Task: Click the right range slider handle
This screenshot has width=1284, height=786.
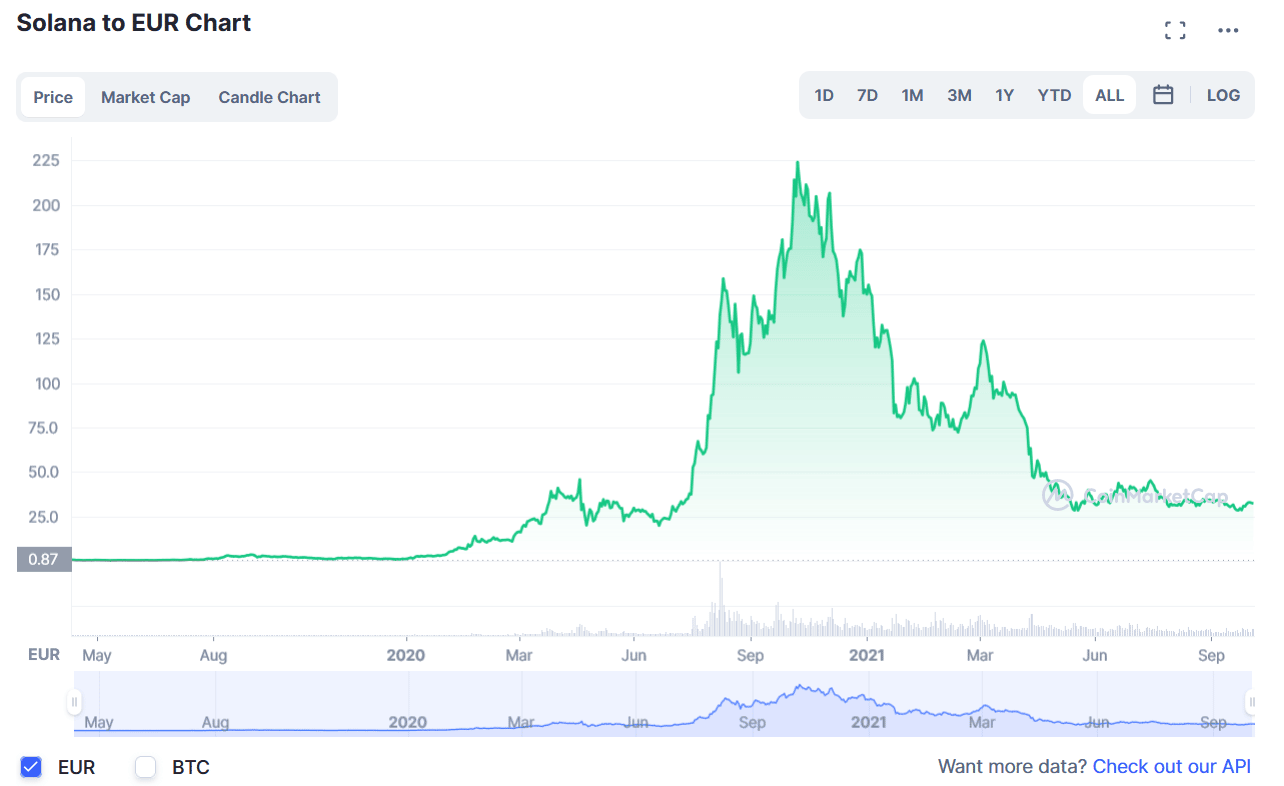Action: [1249, 702]
